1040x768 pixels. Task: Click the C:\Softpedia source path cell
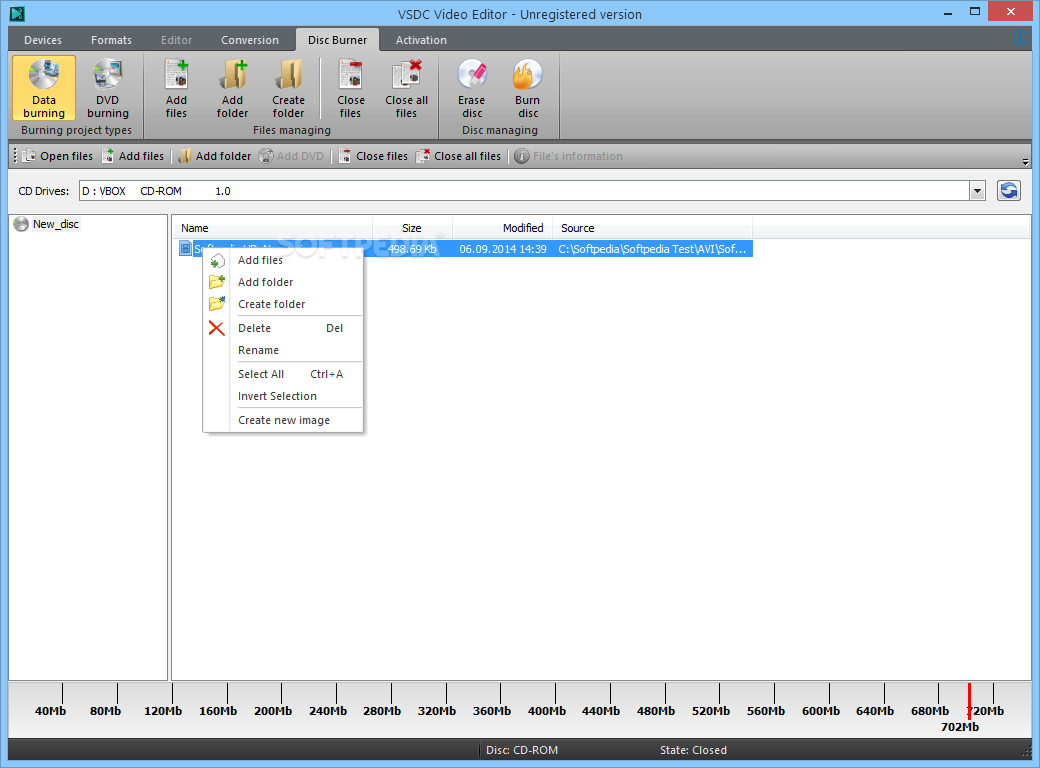coord(652,249)
